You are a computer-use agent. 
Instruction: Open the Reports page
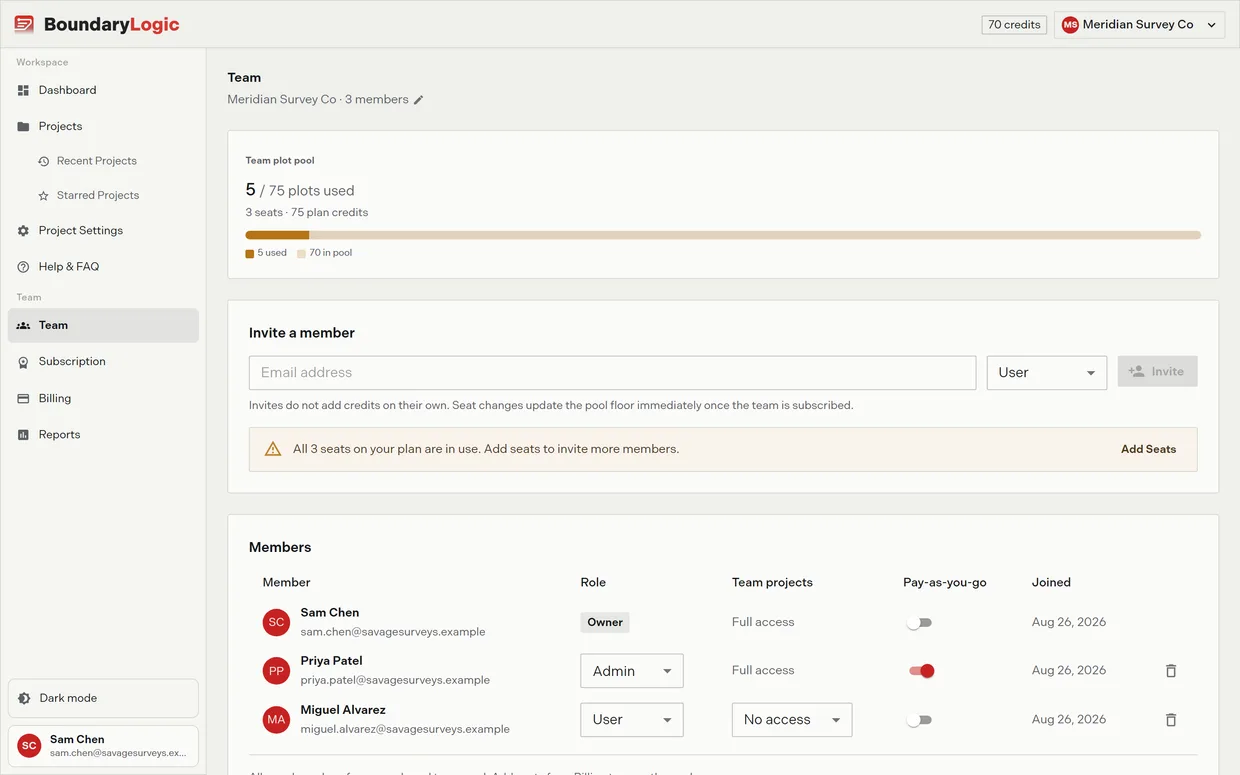103,435
